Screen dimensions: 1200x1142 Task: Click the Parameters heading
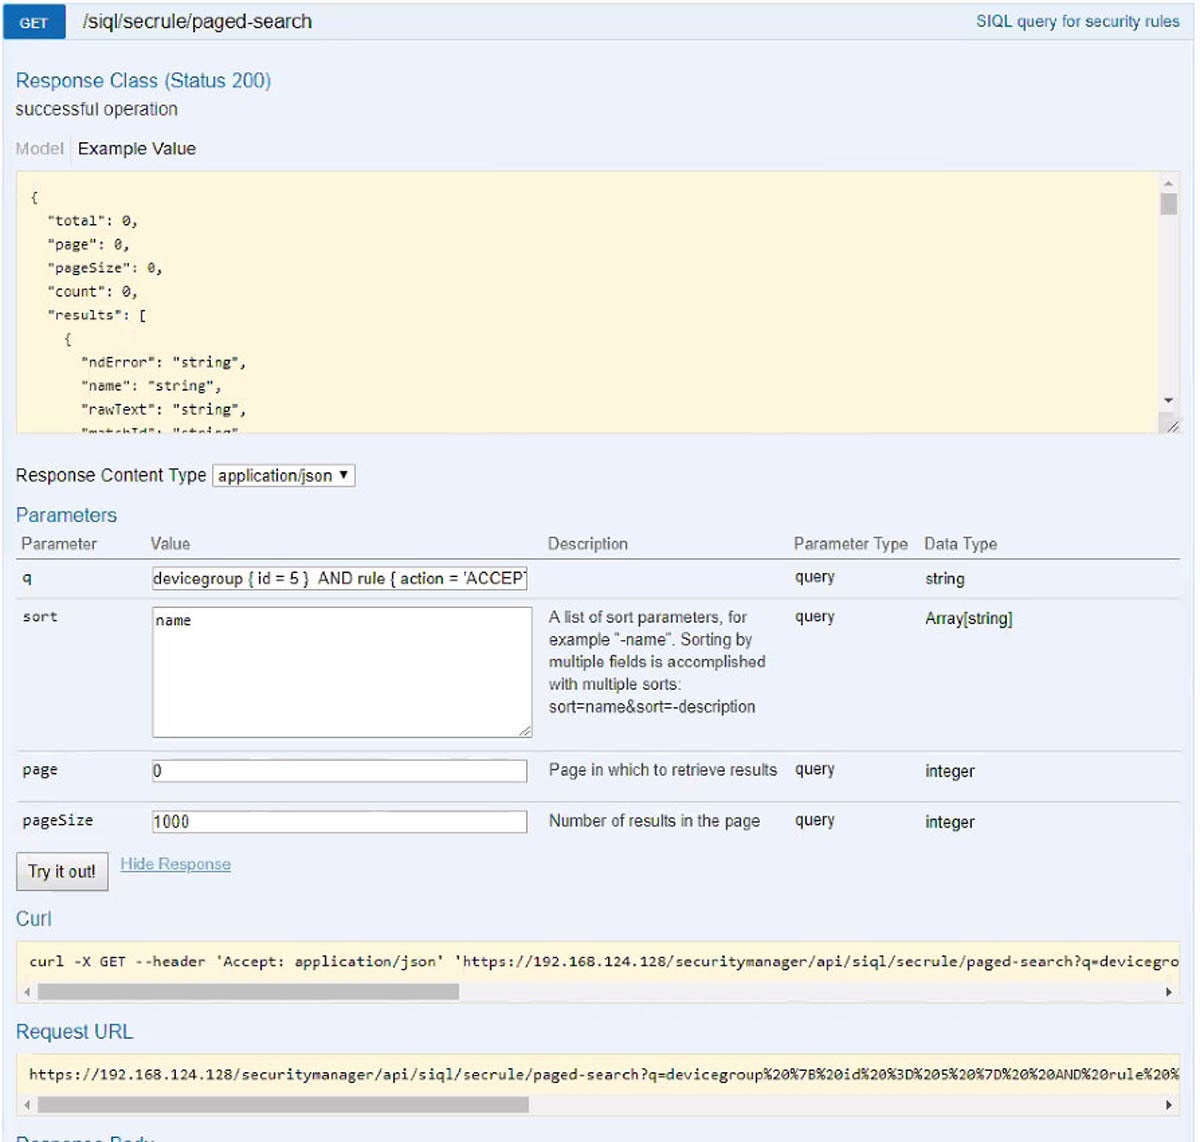pos(66,515)
